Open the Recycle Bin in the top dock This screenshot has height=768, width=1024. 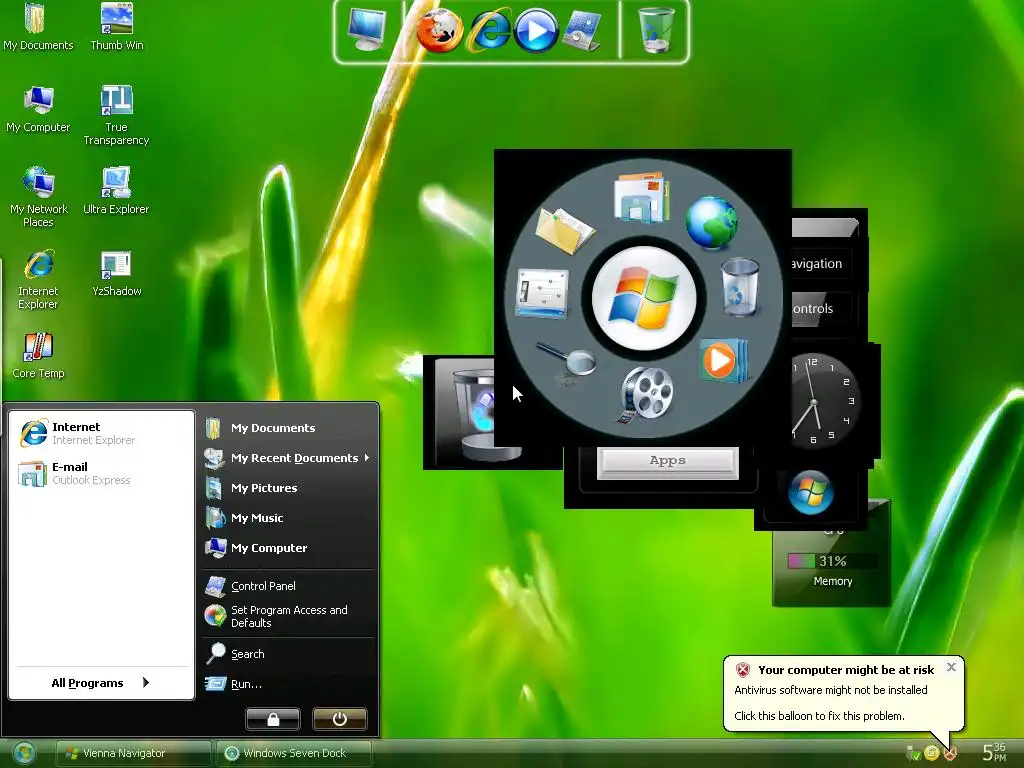(x=656, y=30)
